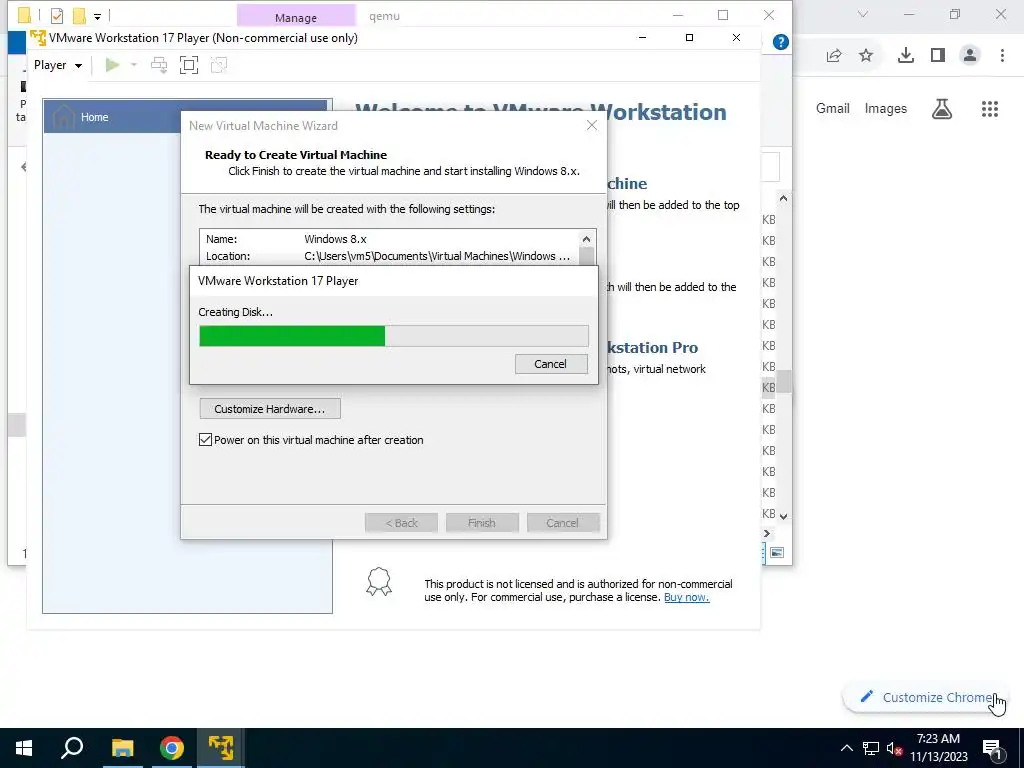Click File Explorer scroll up arrow
The image size is (1024, 768).
pyautogui.click(x=784, y=199)
